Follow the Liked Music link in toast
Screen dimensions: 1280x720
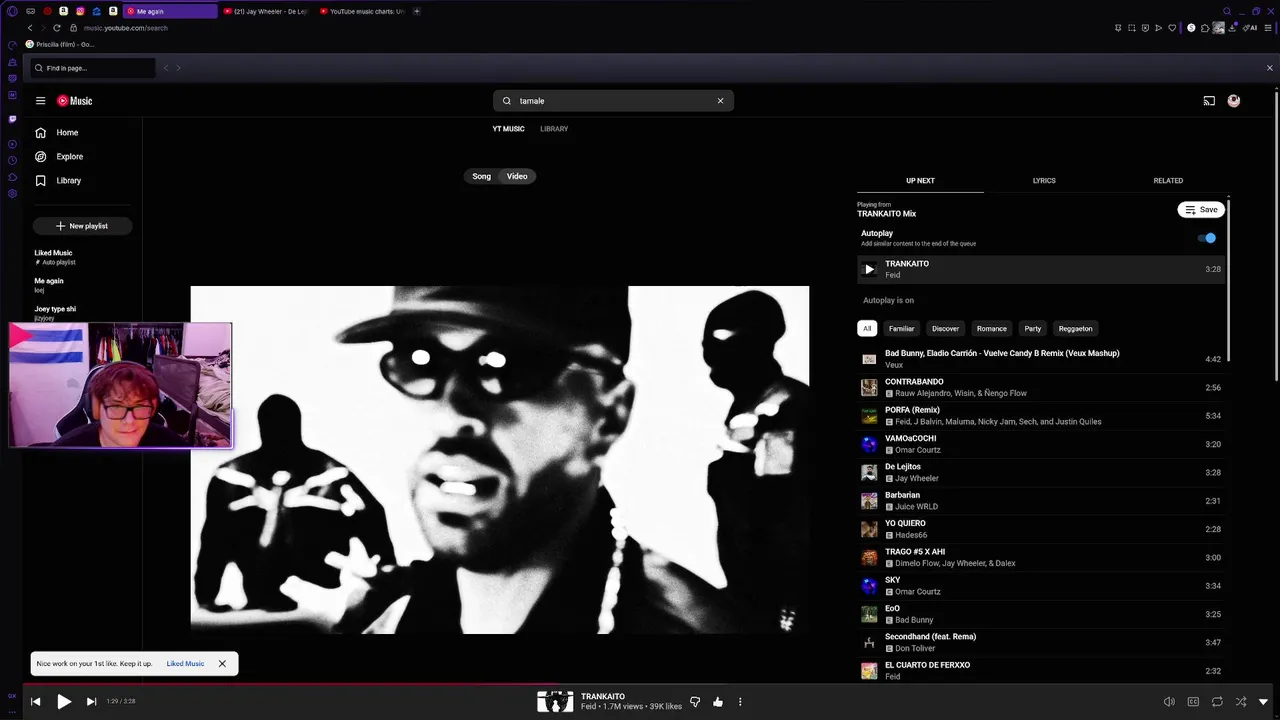pyautogui.click(x=185, y=664)
